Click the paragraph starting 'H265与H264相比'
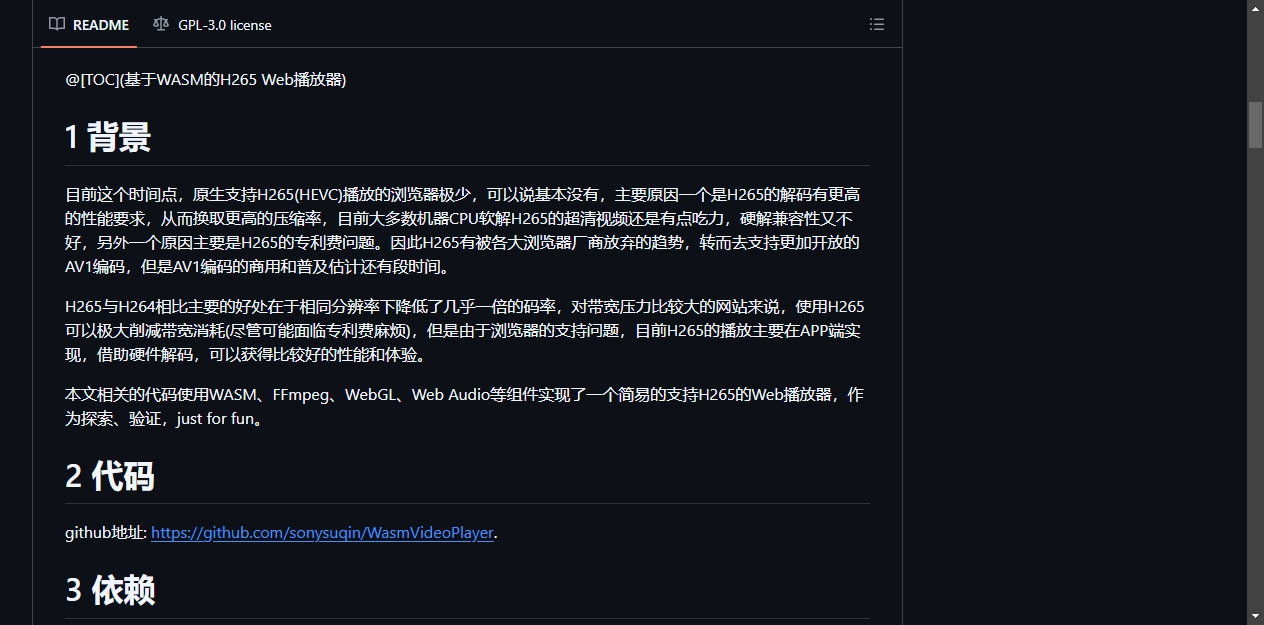Image resolution: width=1264 pixels, height=625 pixels. [x=465, y=331]
